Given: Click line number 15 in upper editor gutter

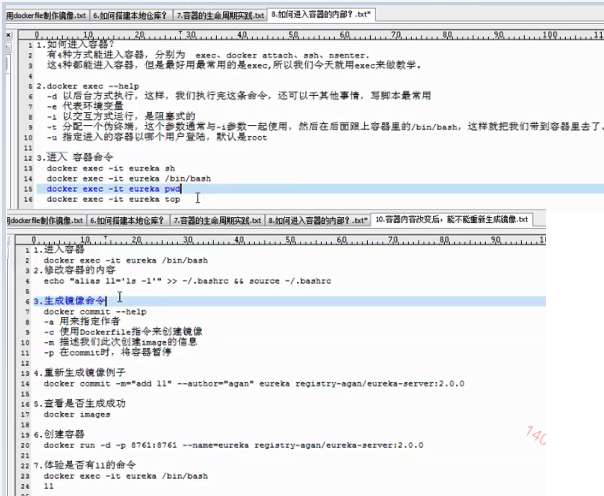Looking at the screenshot, I should click(28, 189).
